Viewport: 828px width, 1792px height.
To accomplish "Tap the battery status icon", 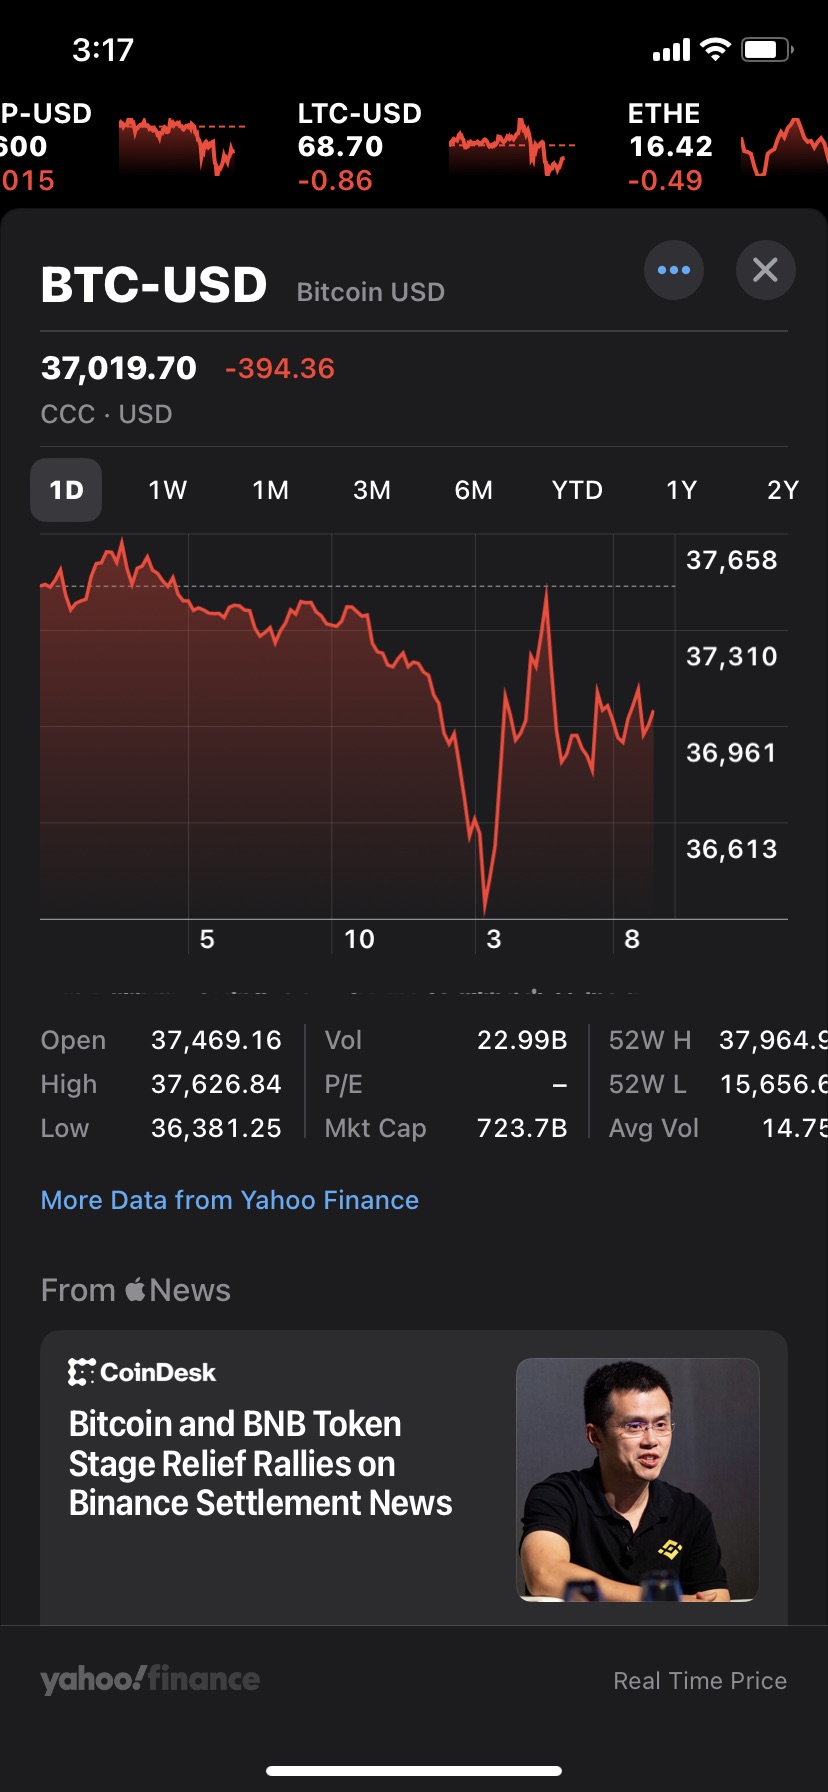I will tap(767, 50).
